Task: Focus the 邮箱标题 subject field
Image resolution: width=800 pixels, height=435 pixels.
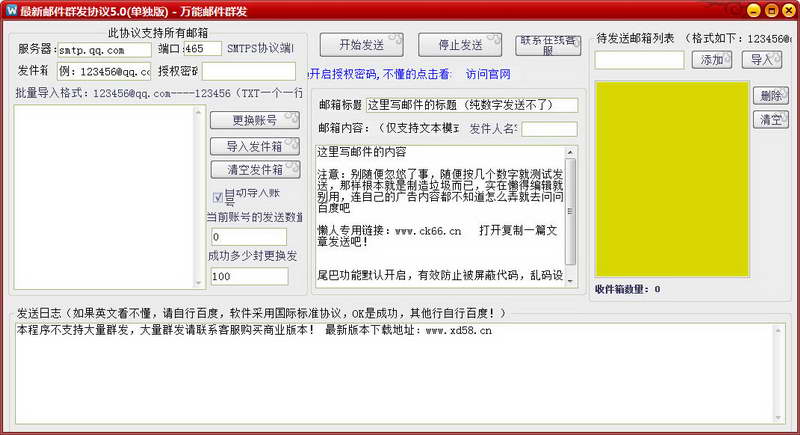Action: tap(472, 105)
